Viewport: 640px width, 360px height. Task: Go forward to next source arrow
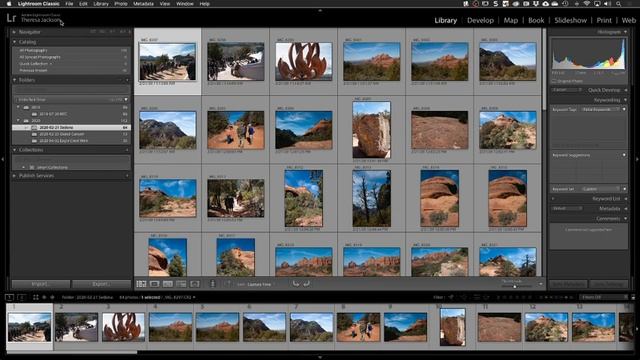click(52, 298)
